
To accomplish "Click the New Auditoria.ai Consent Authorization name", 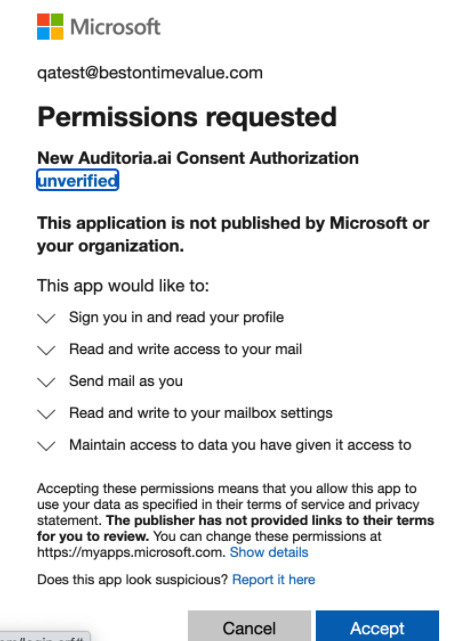I will click(198, 158).
